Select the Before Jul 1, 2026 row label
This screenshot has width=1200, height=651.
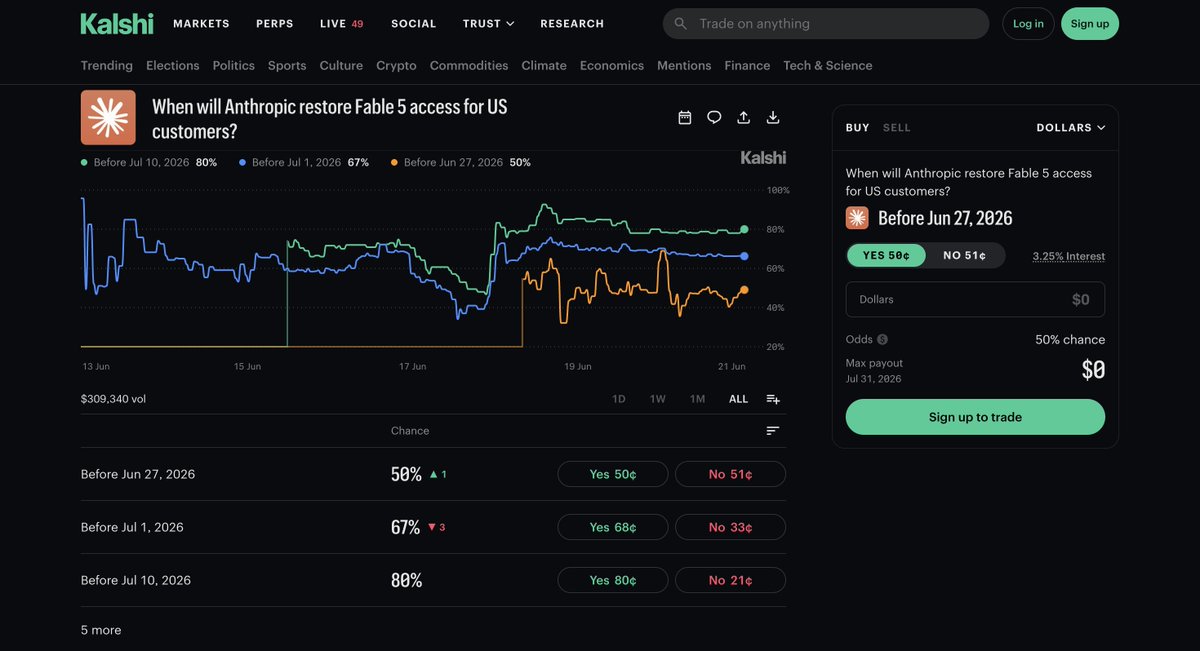132,527
